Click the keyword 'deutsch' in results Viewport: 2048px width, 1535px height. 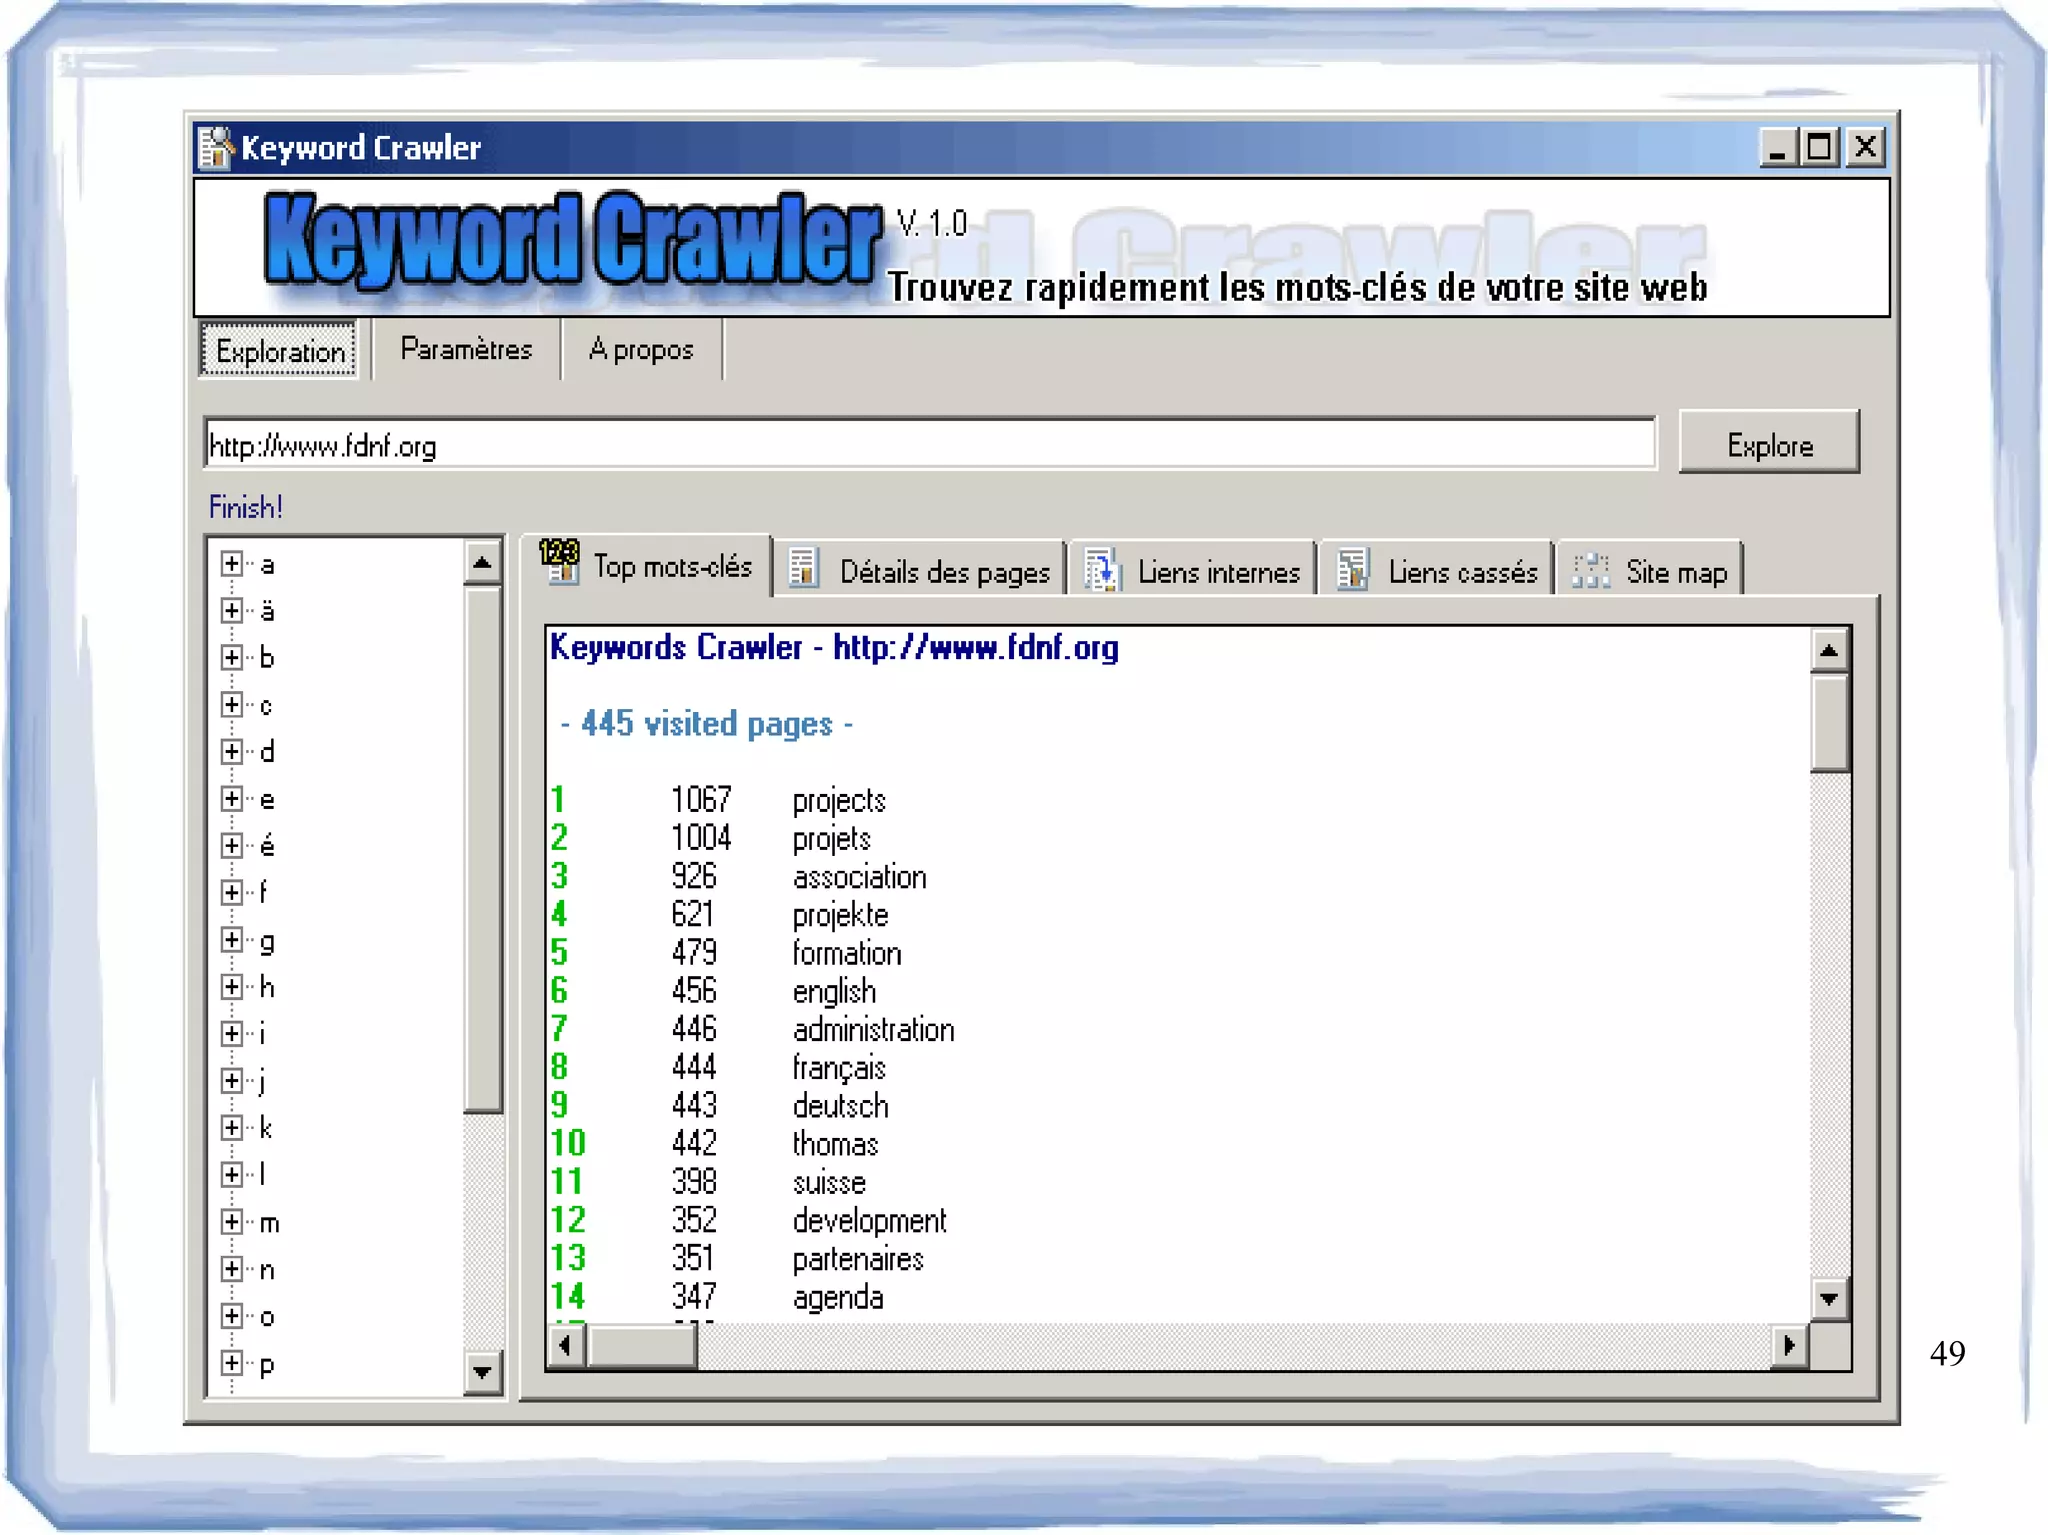pyautogui.click(x=840, y=1106)
